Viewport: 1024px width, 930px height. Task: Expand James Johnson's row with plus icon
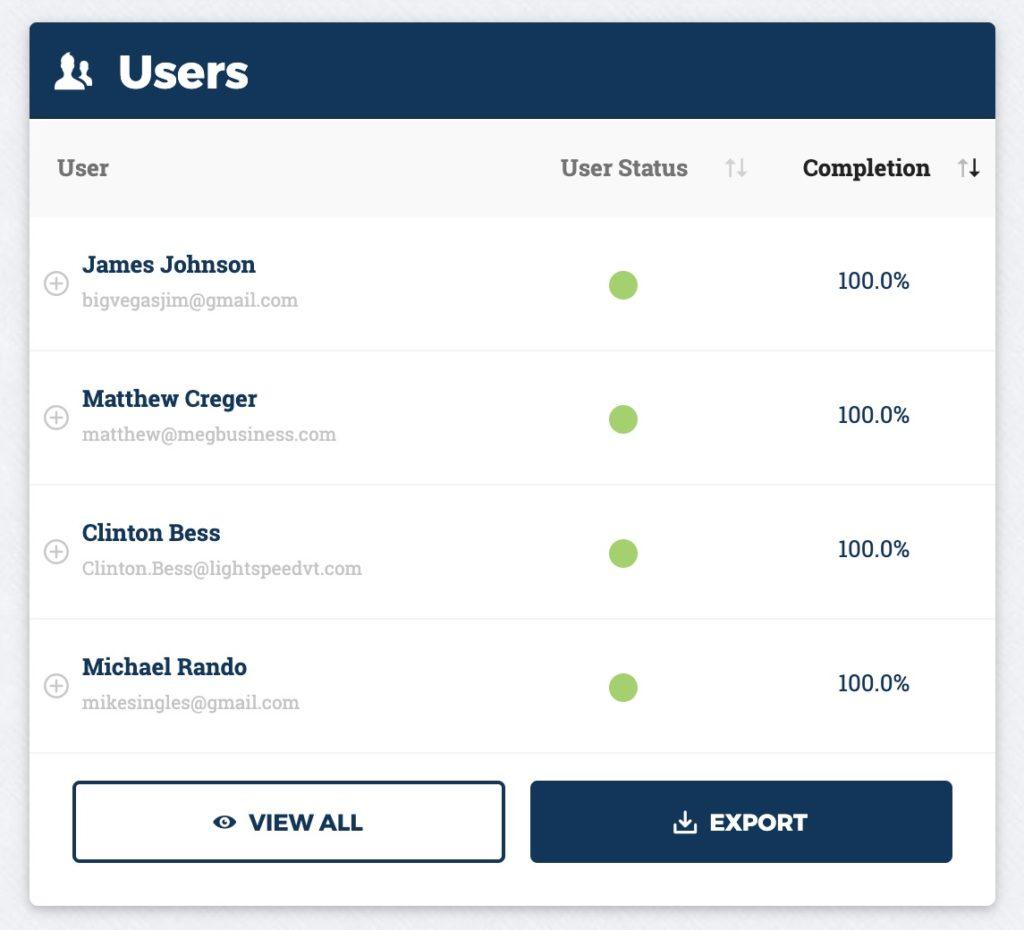tap(56, 283)
